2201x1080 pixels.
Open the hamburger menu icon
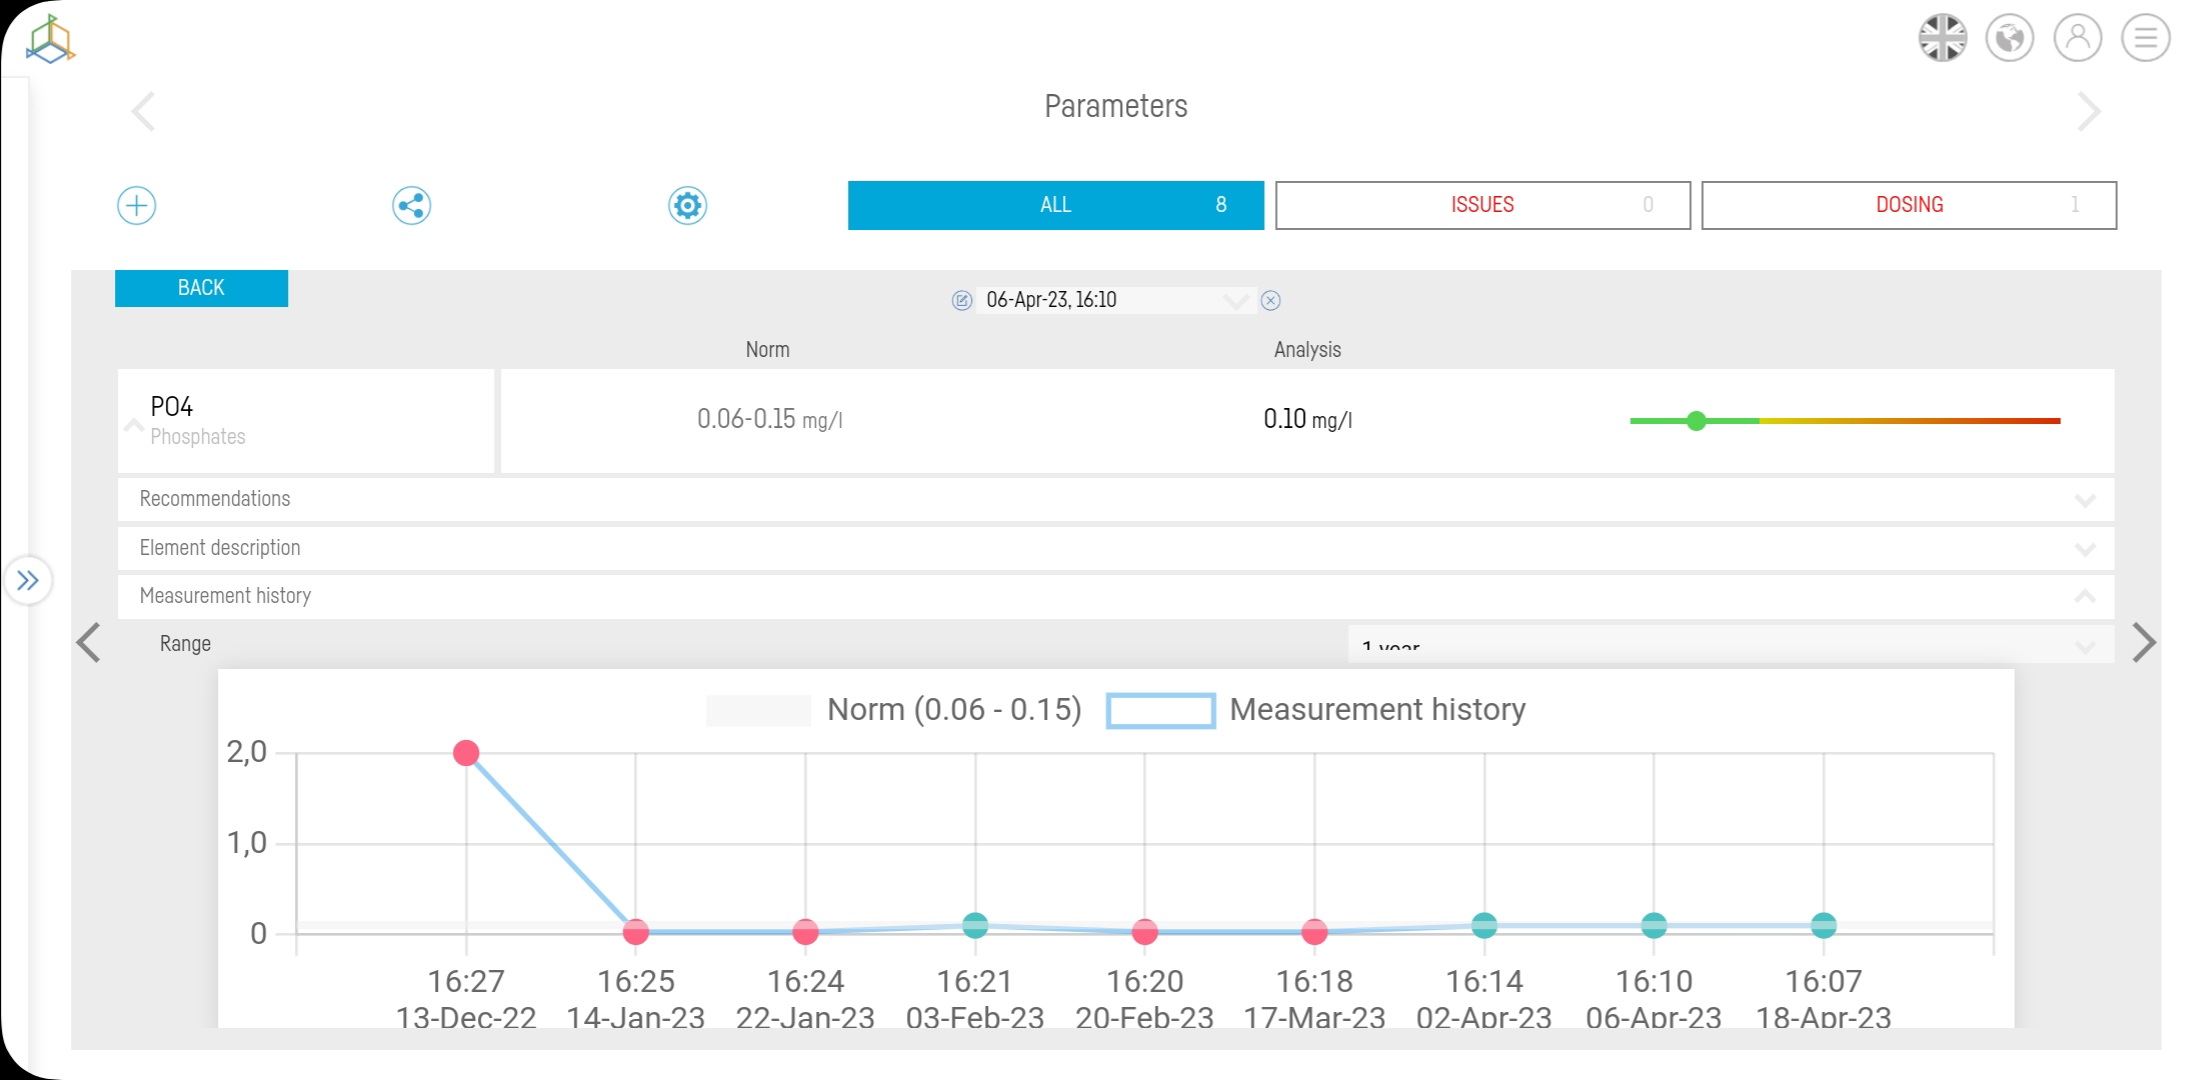tap(2145, 38)
